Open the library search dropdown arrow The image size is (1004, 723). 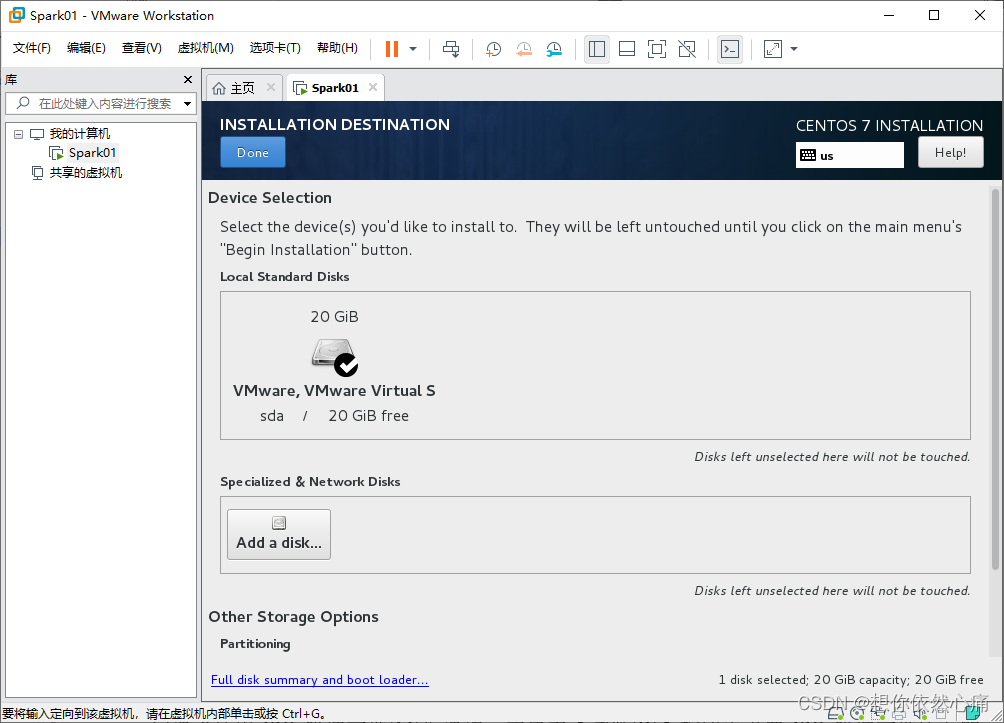tap(188, 104)
